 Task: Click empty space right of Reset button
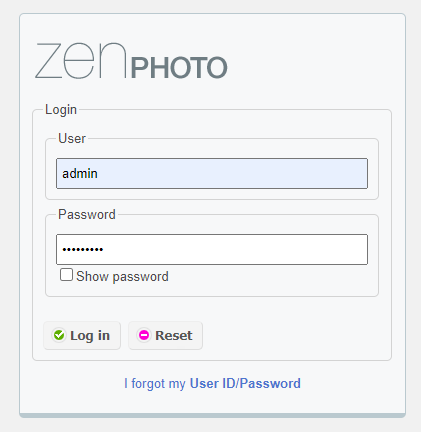click(x=295, y=335)
